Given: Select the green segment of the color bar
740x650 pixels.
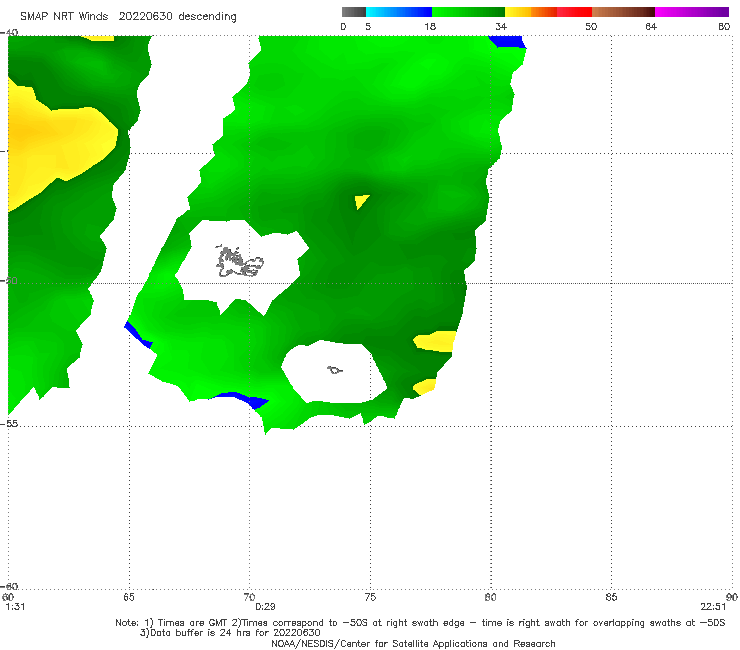Looking at the screenshot, I should 469,12.
